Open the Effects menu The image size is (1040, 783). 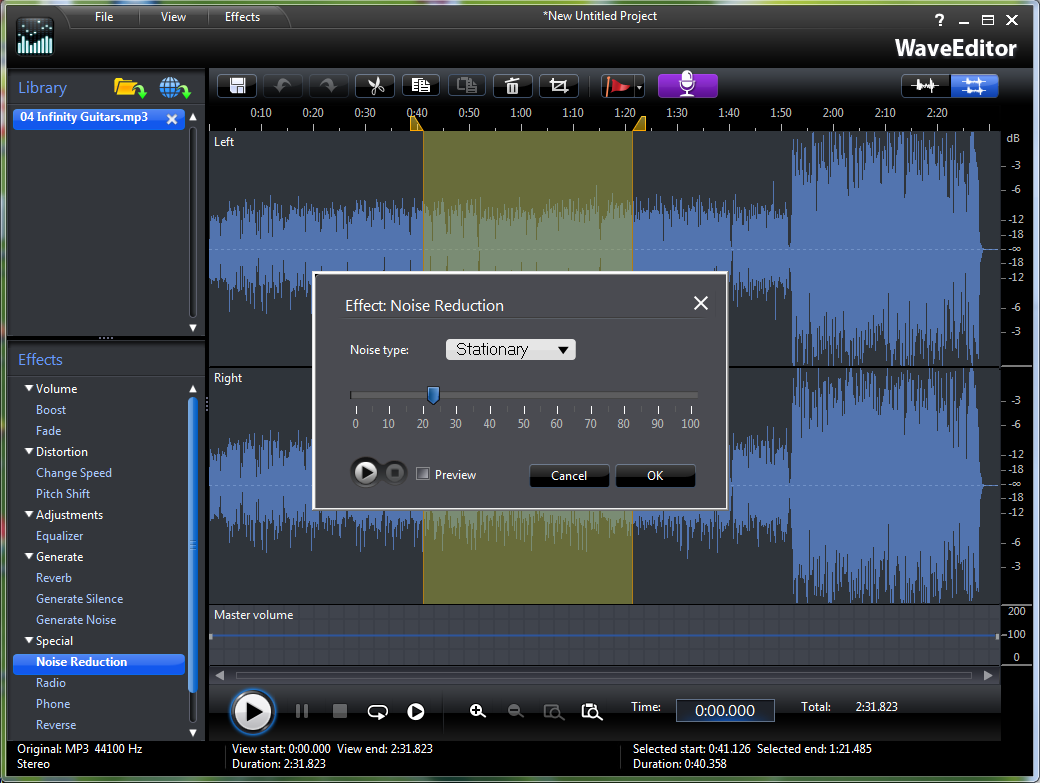click(242, 17)
